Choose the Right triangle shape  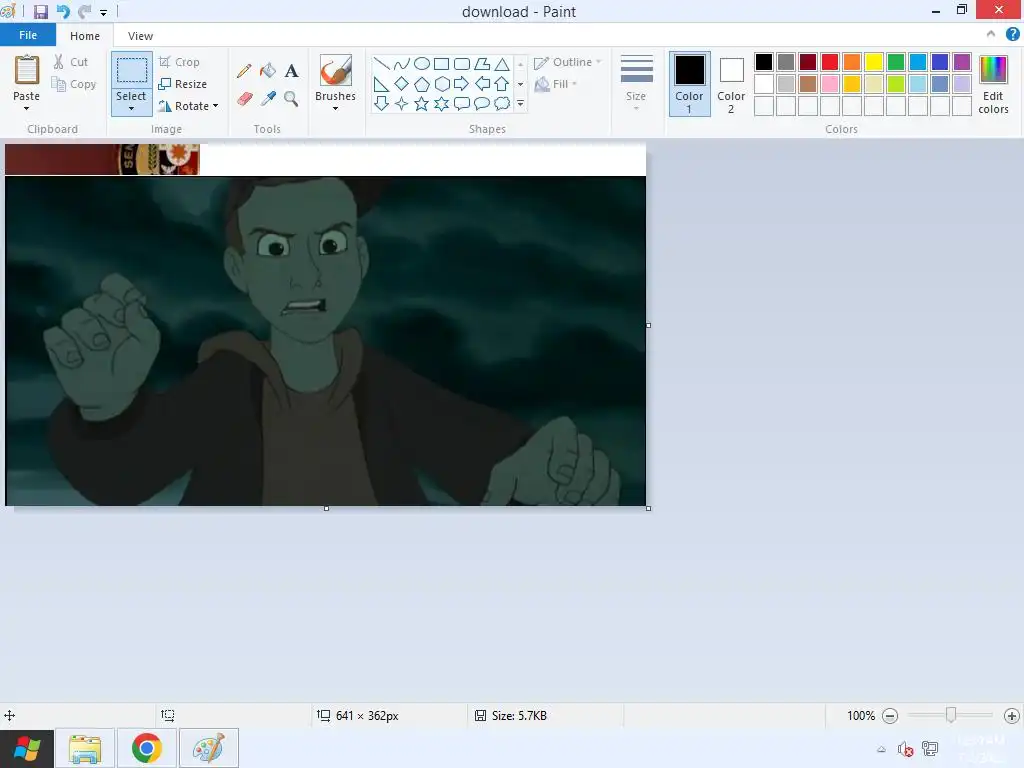click(381, 84)
